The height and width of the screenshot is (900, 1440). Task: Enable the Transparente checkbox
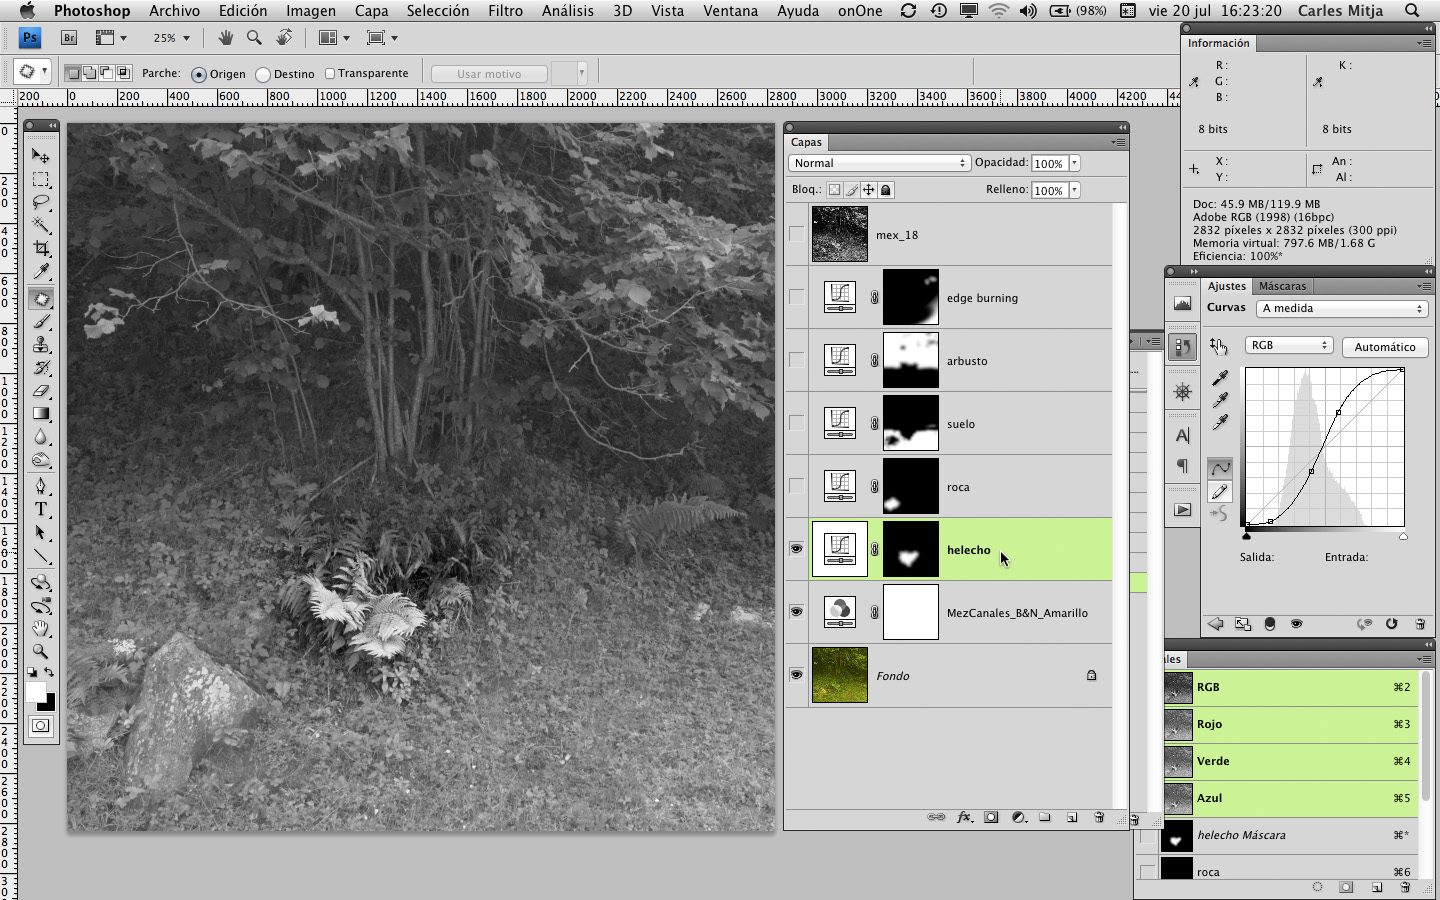330,73
